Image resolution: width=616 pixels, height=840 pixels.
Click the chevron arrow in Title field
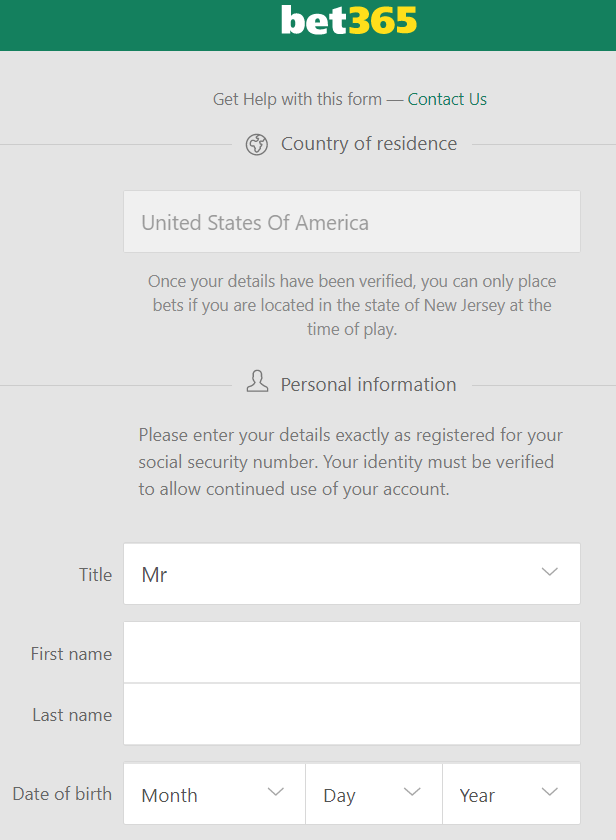coord(550,572)
